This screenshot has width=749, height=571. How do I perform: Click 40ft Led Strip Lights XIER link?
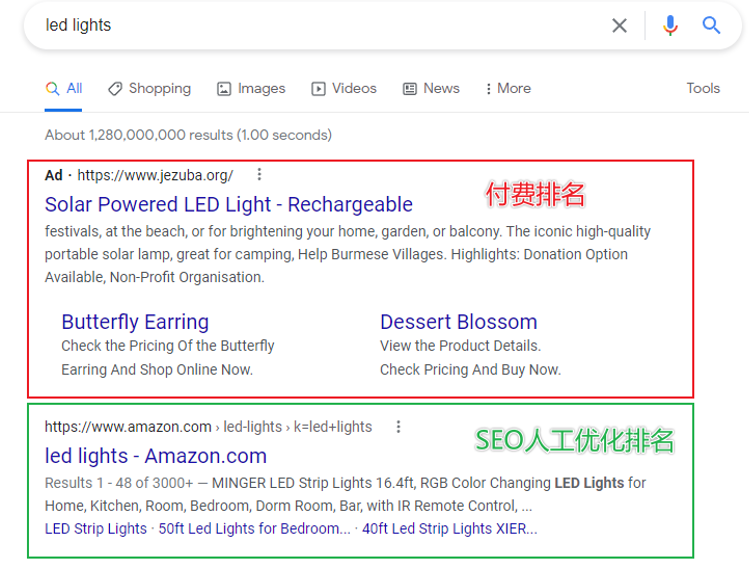click(x=449, y=528)
